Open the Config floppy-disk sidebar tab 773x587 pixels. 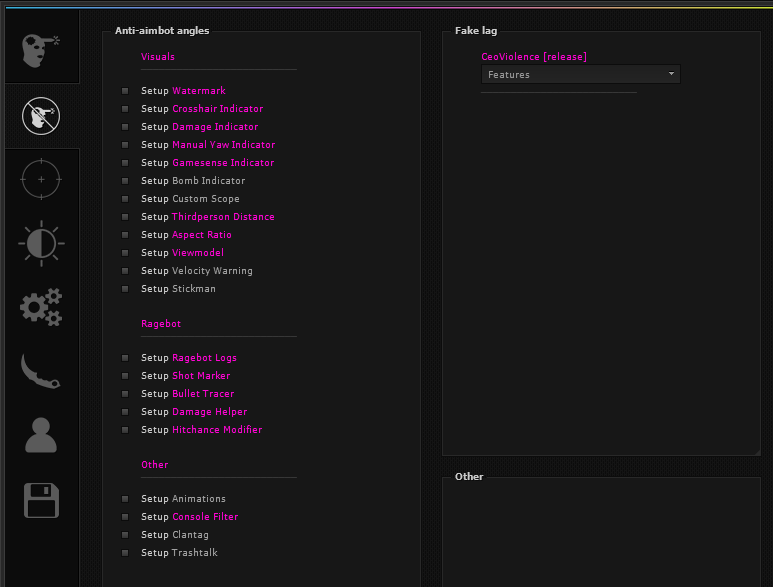(41, 500)
